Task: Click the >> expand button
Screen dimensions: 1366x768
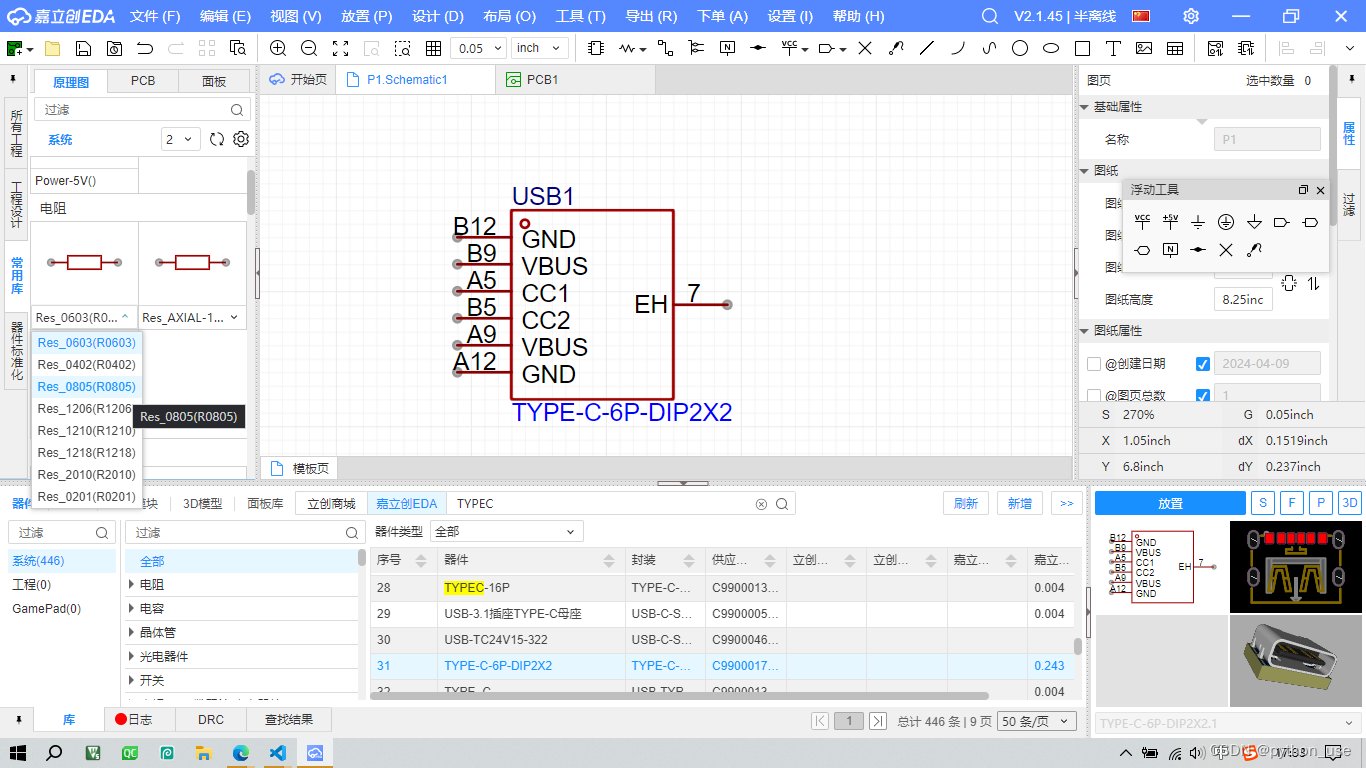Action: click(x=1067, y=504)
